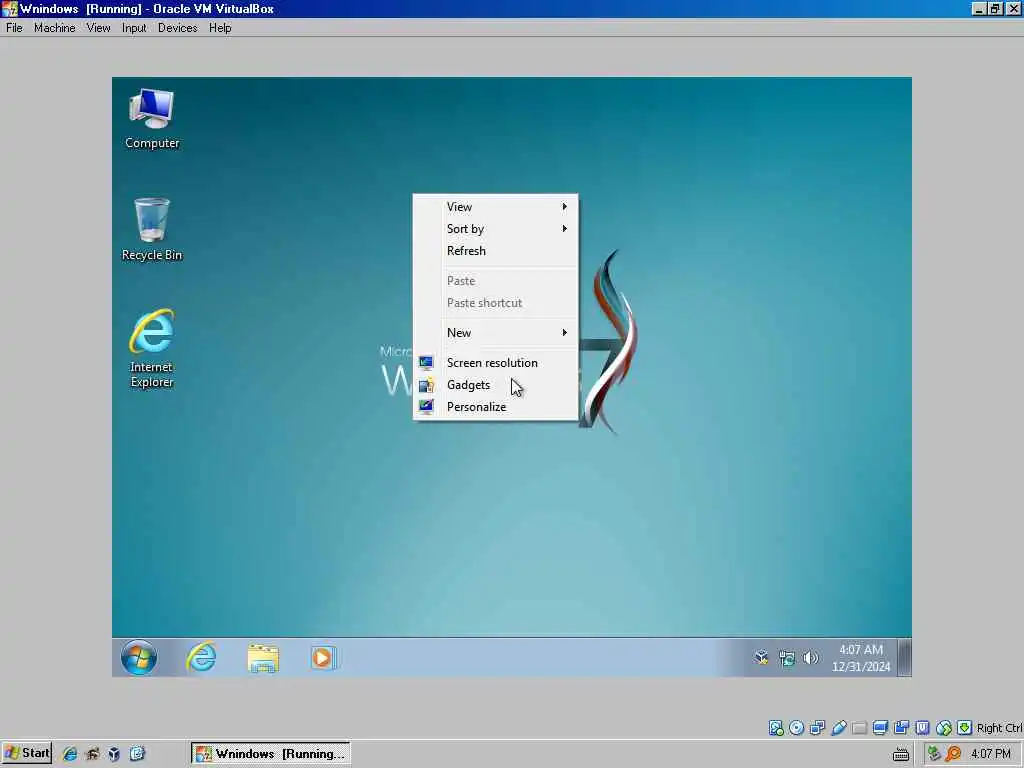This screenshot has width=1024, height=768.
Task: Expand the New submenu arrow
Action: 565,332
